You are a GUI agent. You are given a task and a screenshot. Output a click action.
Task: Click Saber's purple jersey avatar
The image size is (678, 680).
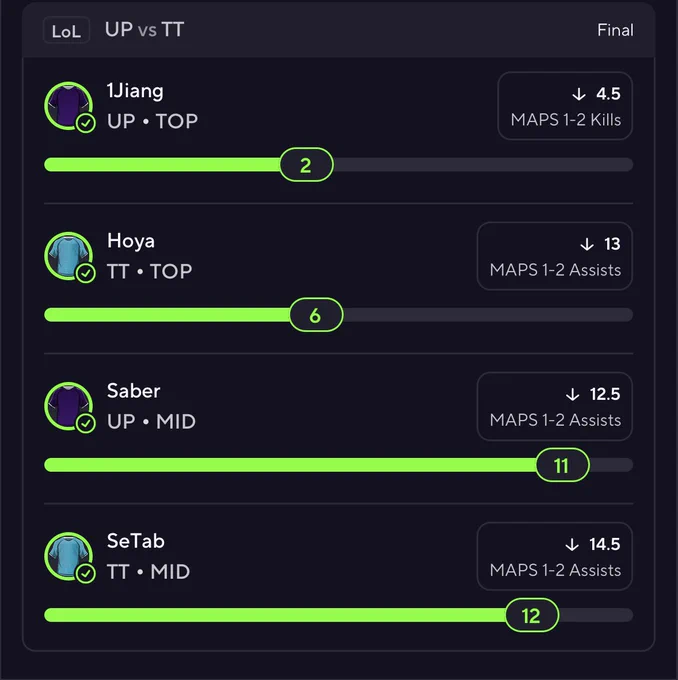[68, 406]
